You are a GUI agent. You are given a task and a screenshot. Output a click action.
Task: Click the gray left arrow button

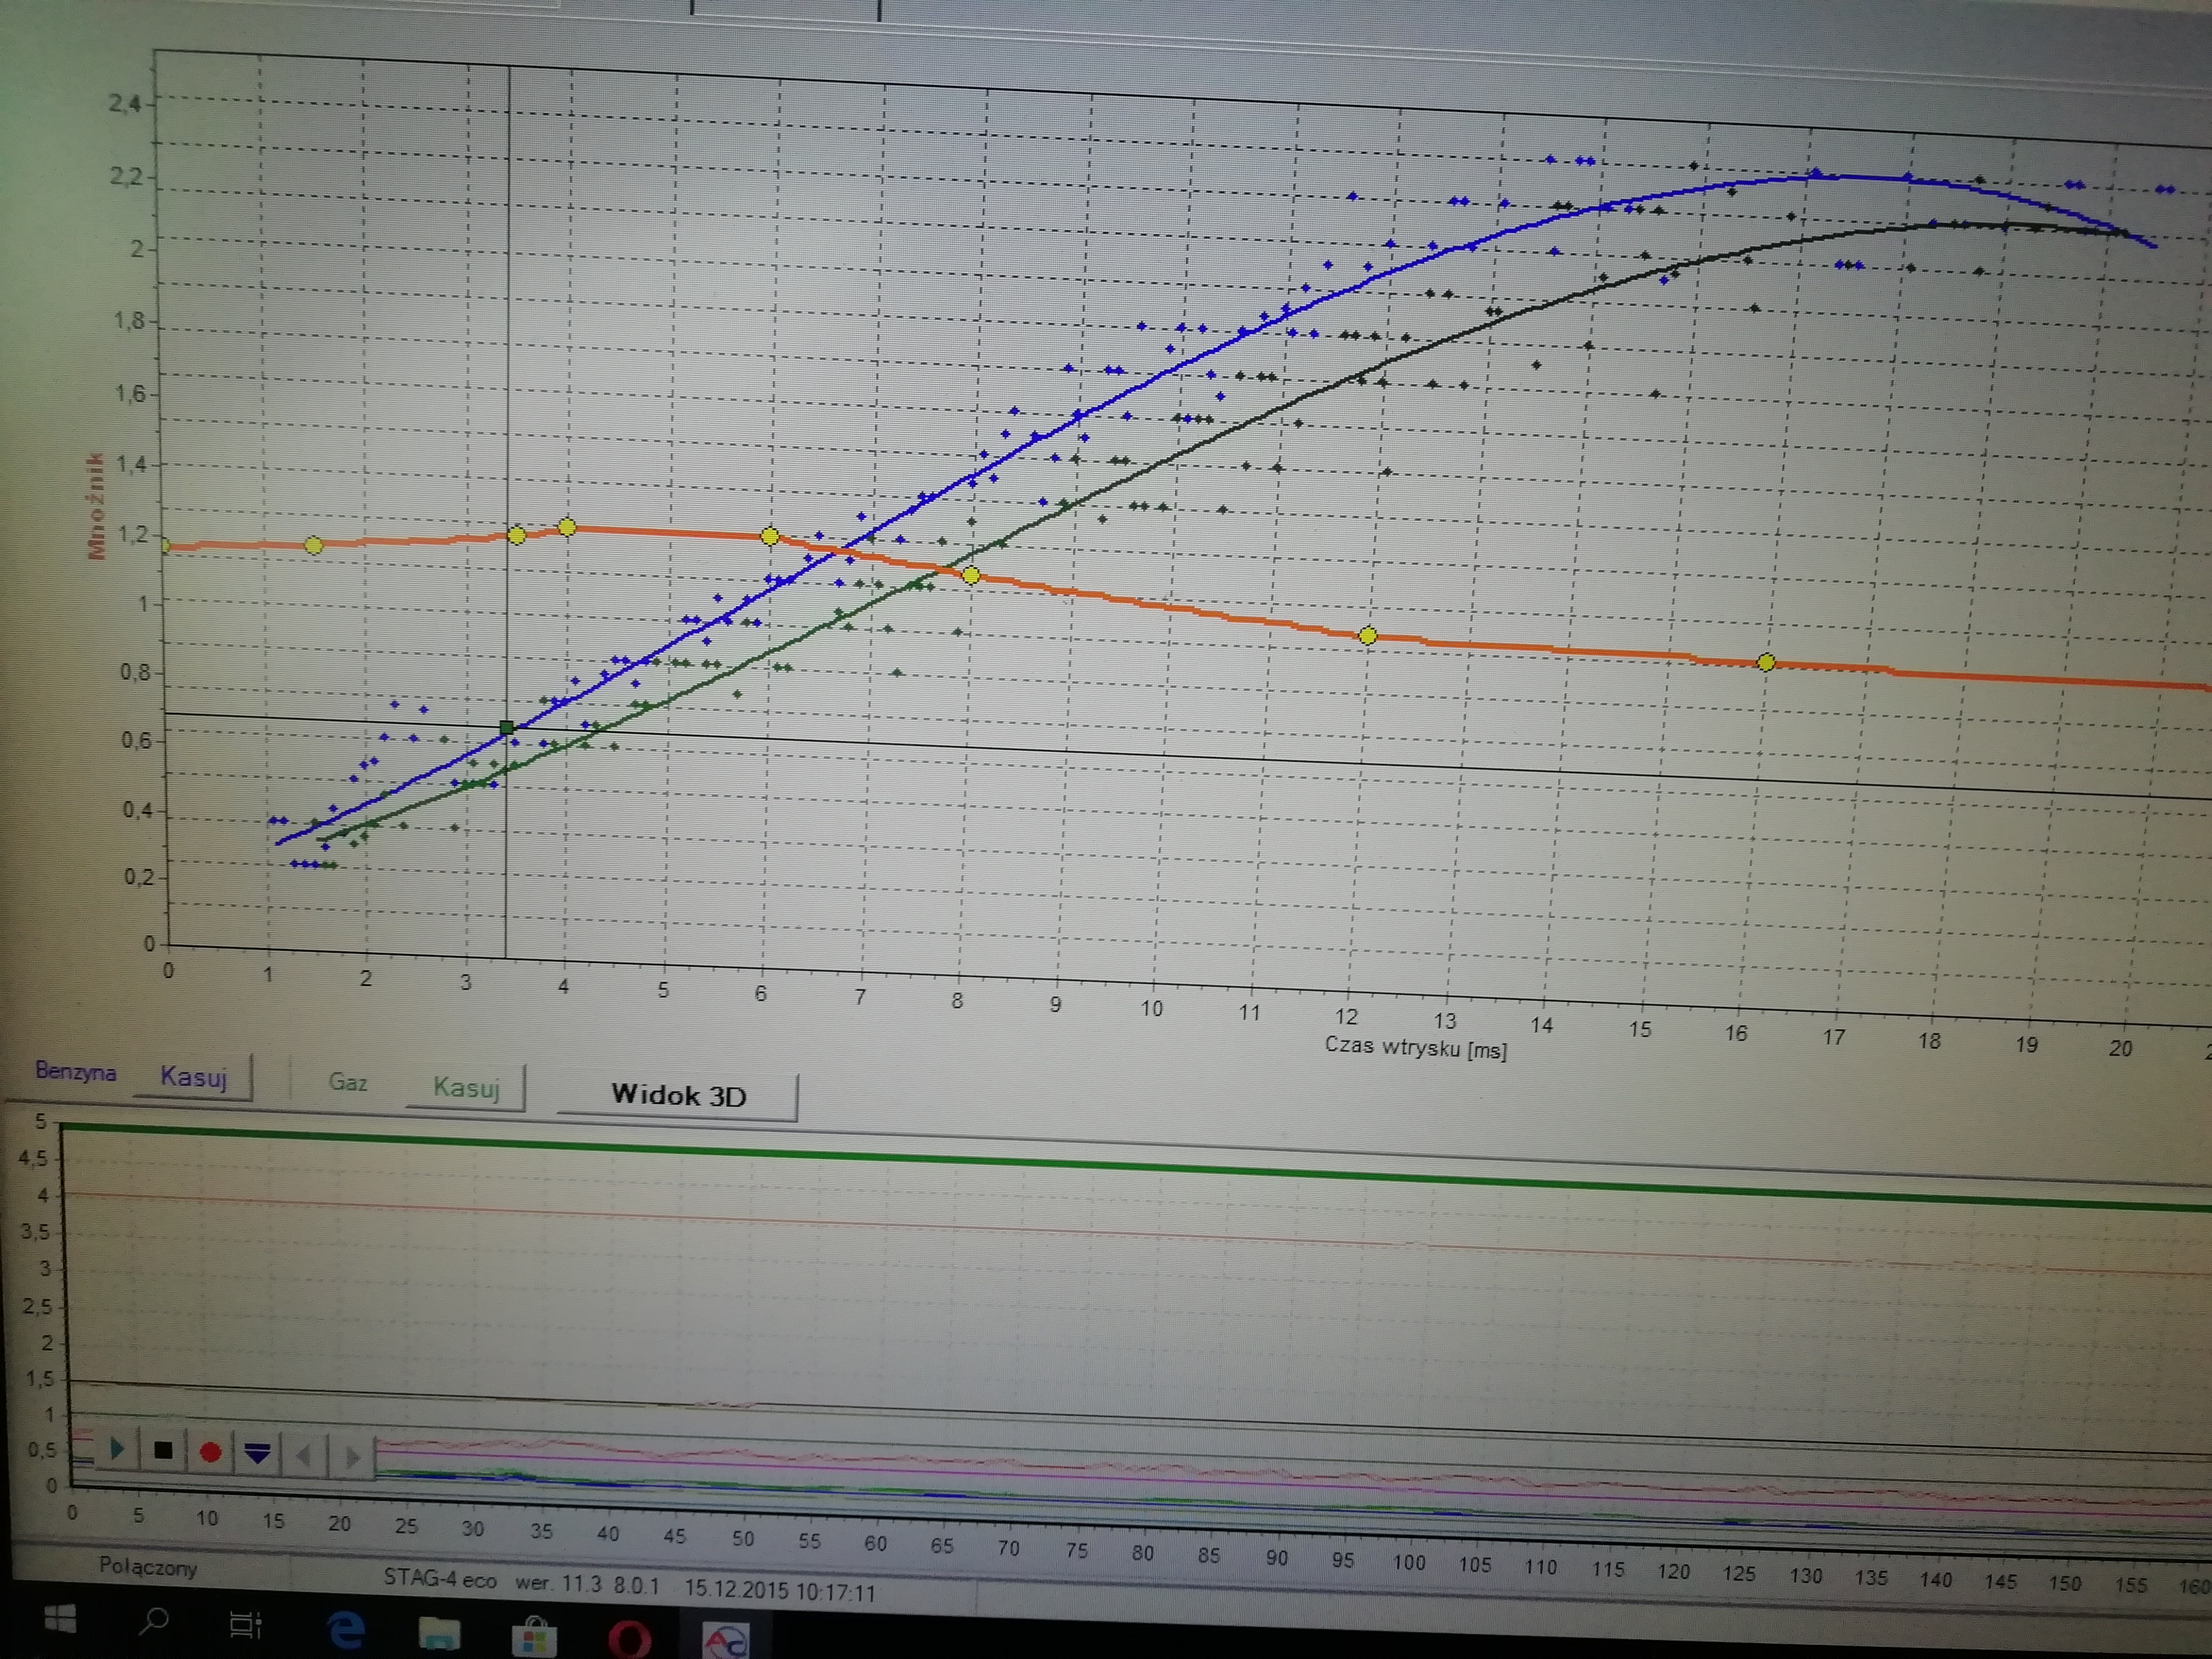(x=304, y=1455)
